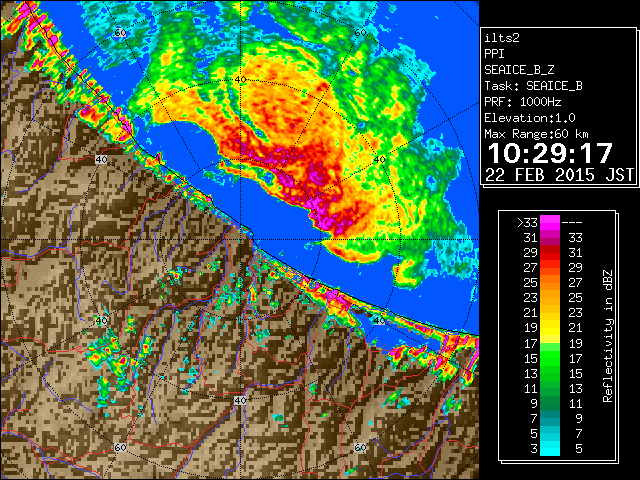Screen dimensions: 640x480
Task: Click the date '22 FEB 2015 JST'
Action: [559, 175]
